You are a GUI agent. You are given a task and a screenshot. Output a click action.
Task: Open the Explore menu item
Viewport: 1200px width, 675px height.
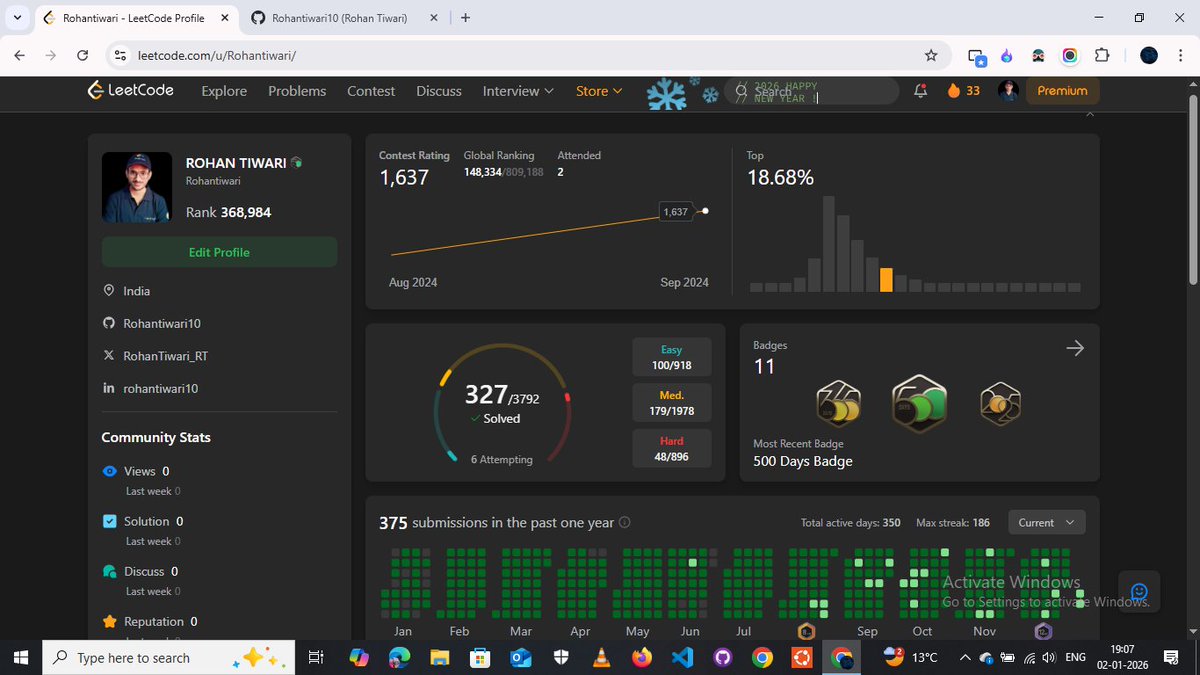pos(224,91)
